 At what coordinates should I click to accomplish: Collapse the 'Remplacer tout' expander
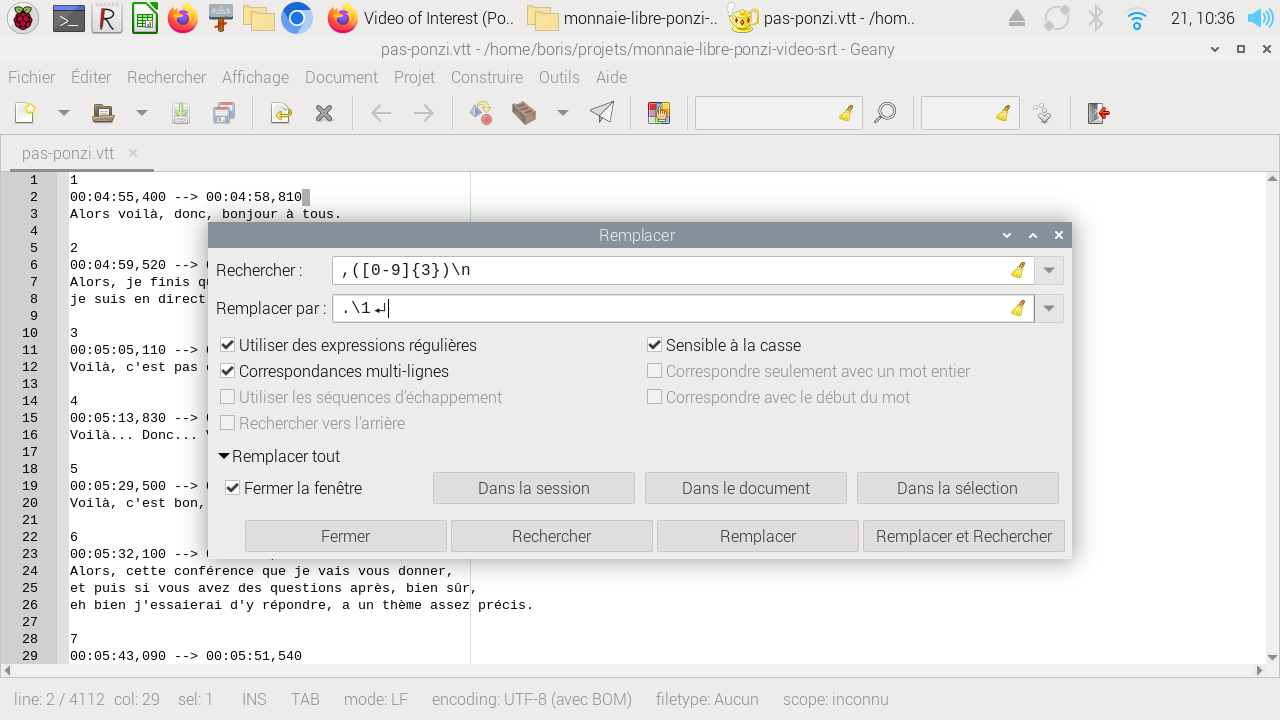[x=224, y=457]
